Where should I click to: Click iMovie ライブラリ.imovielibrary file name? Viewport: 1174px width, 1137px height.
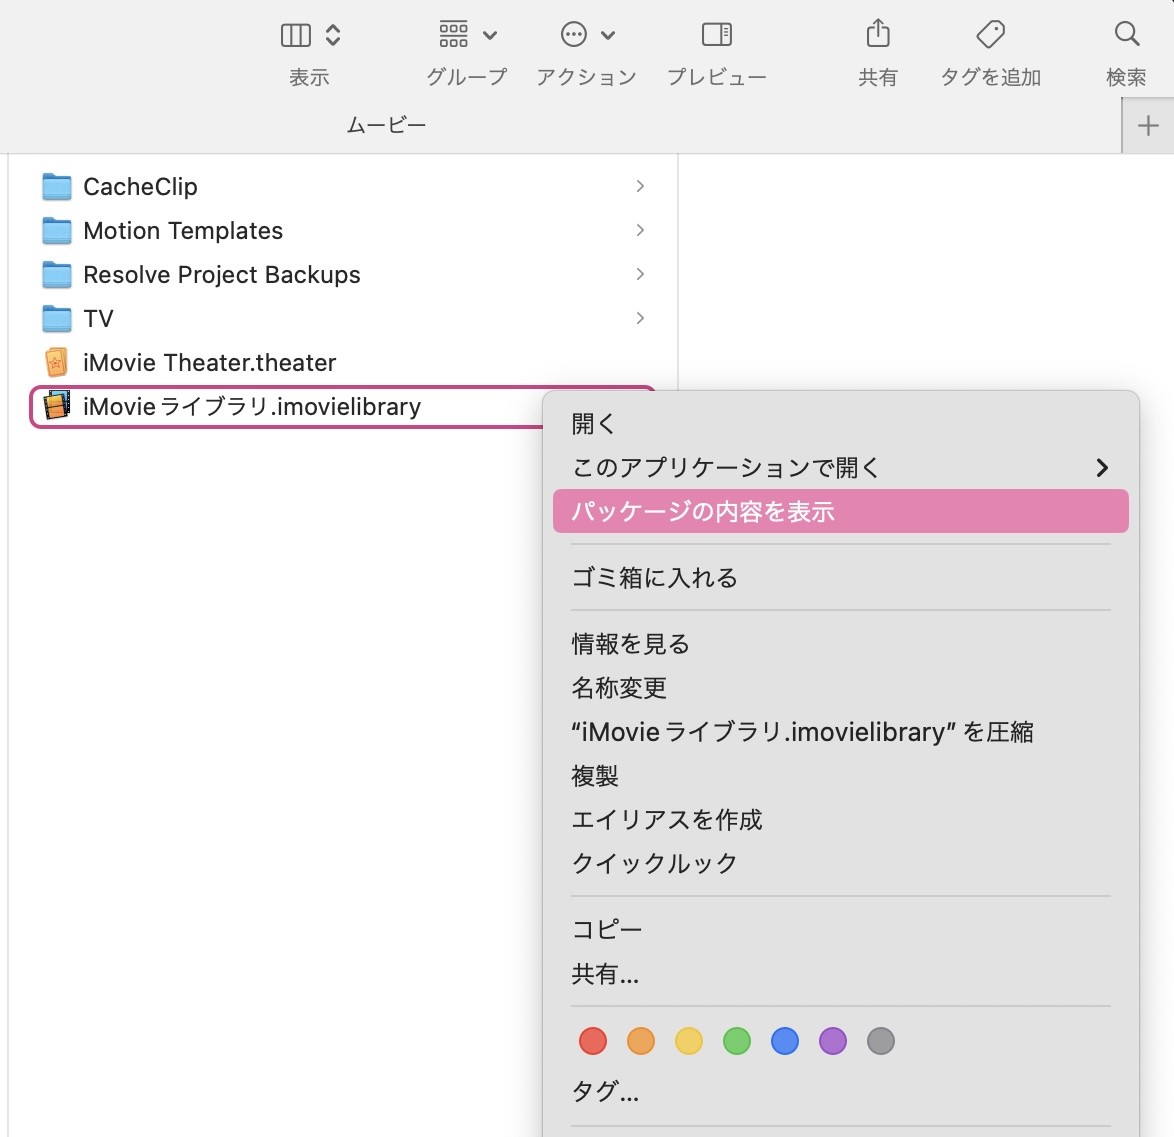252,406
